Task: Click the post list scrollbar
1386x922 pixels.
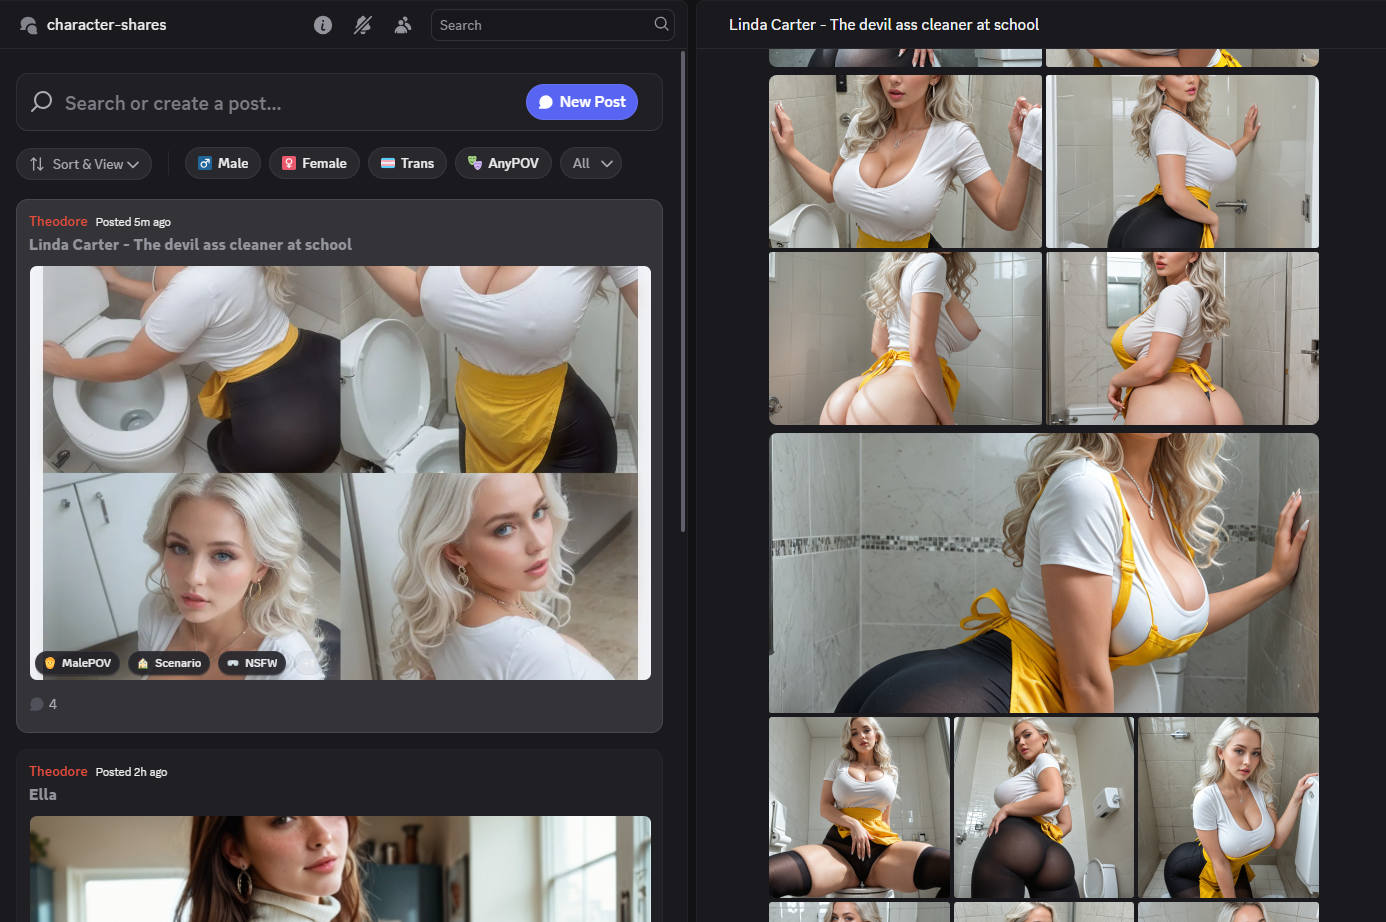Action: click(683, 290)
